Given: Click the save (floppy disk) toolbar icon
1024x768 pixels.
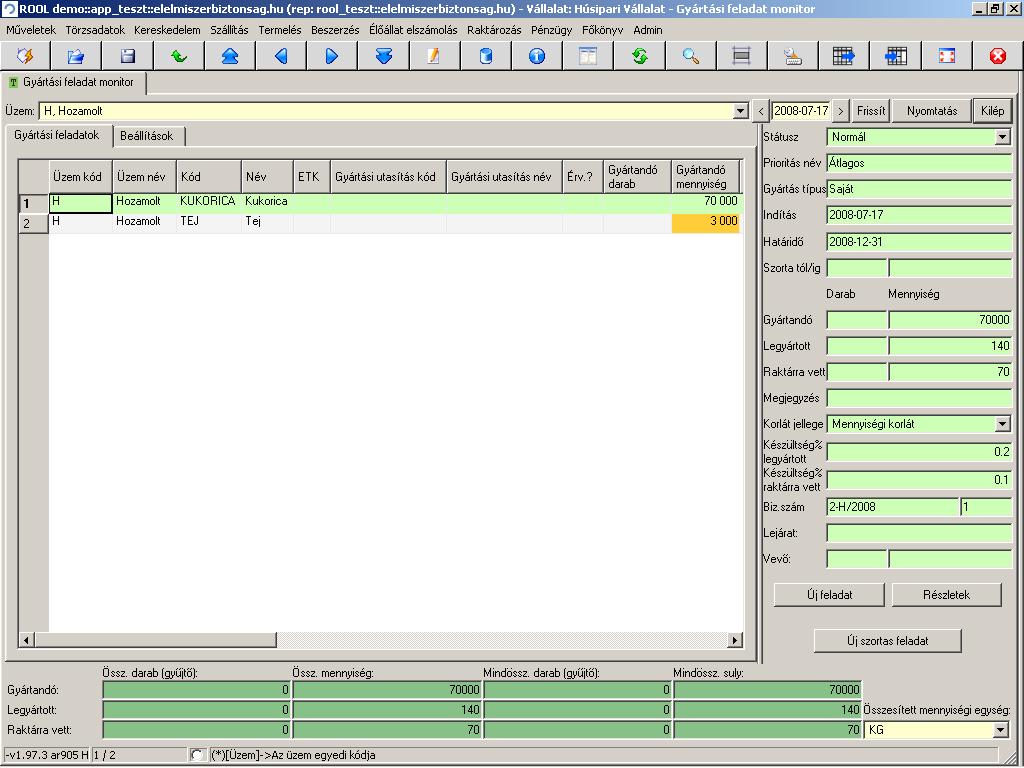Looking at the screenshot, I should tap(127, 56).
